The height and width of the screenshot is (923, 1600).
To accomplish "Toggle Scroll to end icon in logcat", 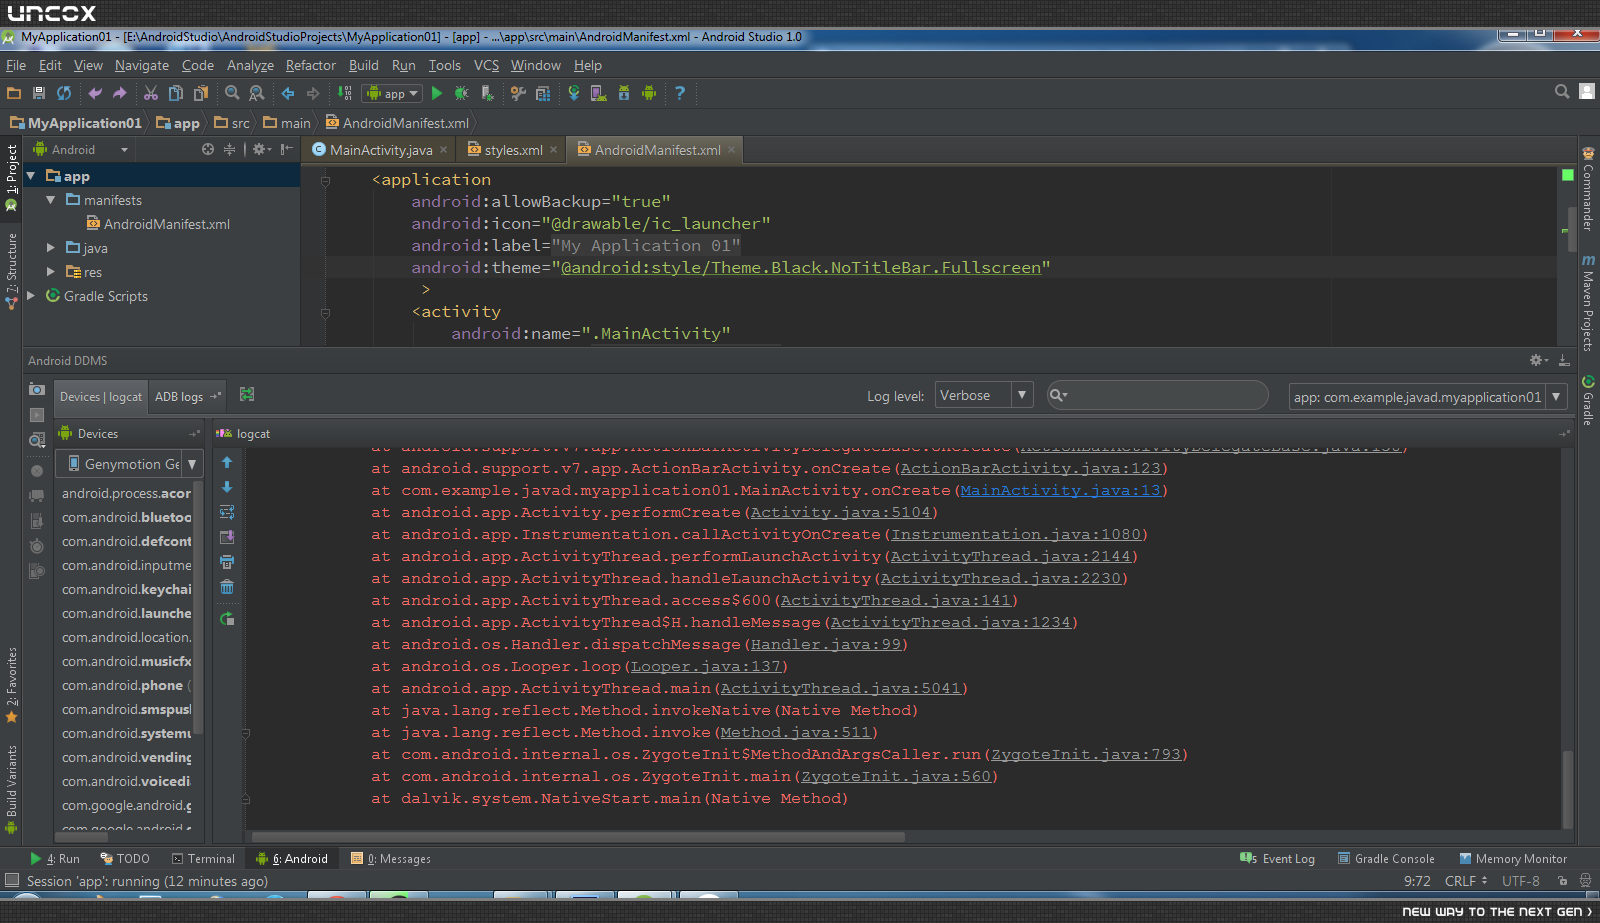I will click(227, 537).
